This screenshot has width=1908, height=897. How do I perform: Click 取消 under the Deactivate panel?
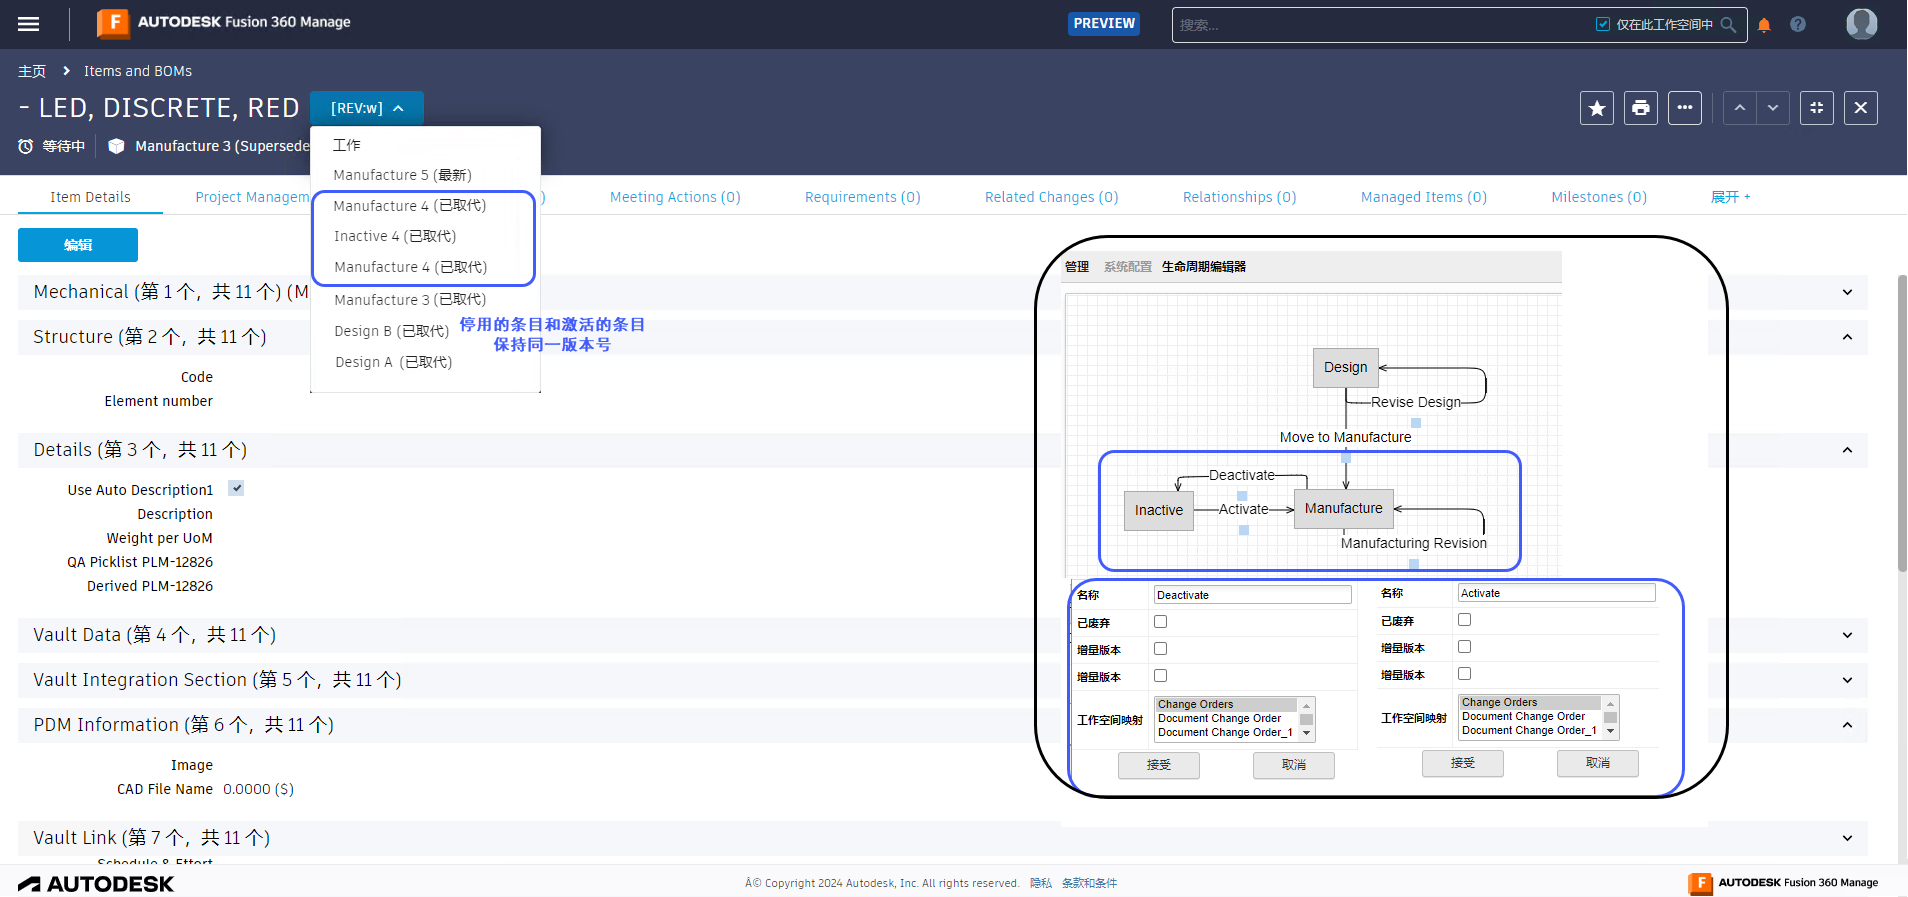pos(1294,765)
